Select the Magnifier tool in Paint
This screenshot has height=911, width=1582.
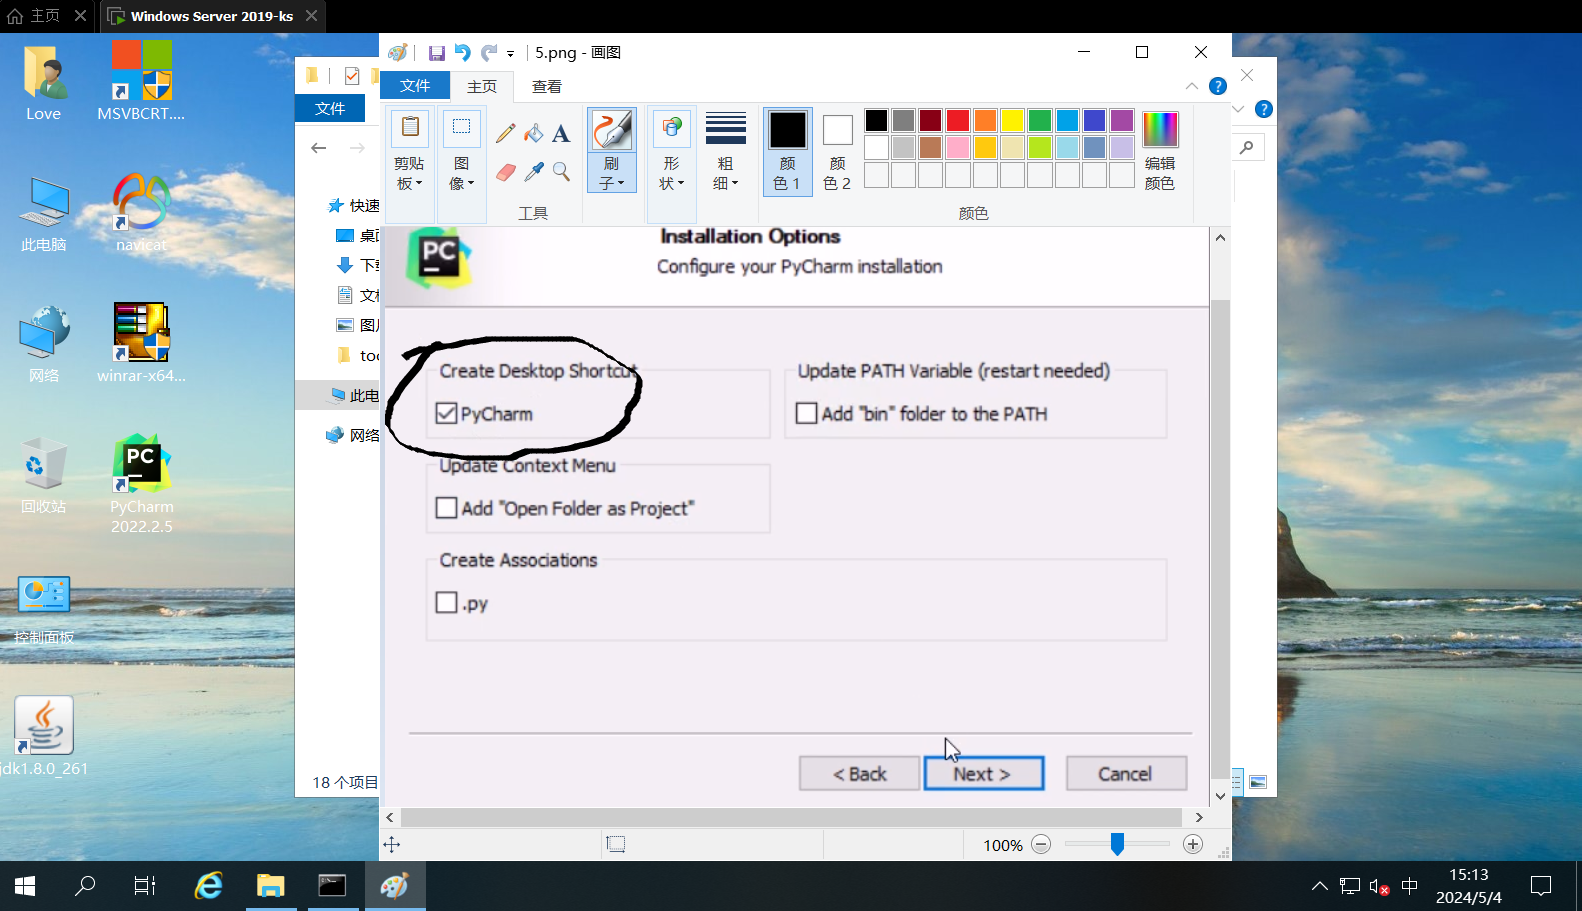[x=561, y=172]
